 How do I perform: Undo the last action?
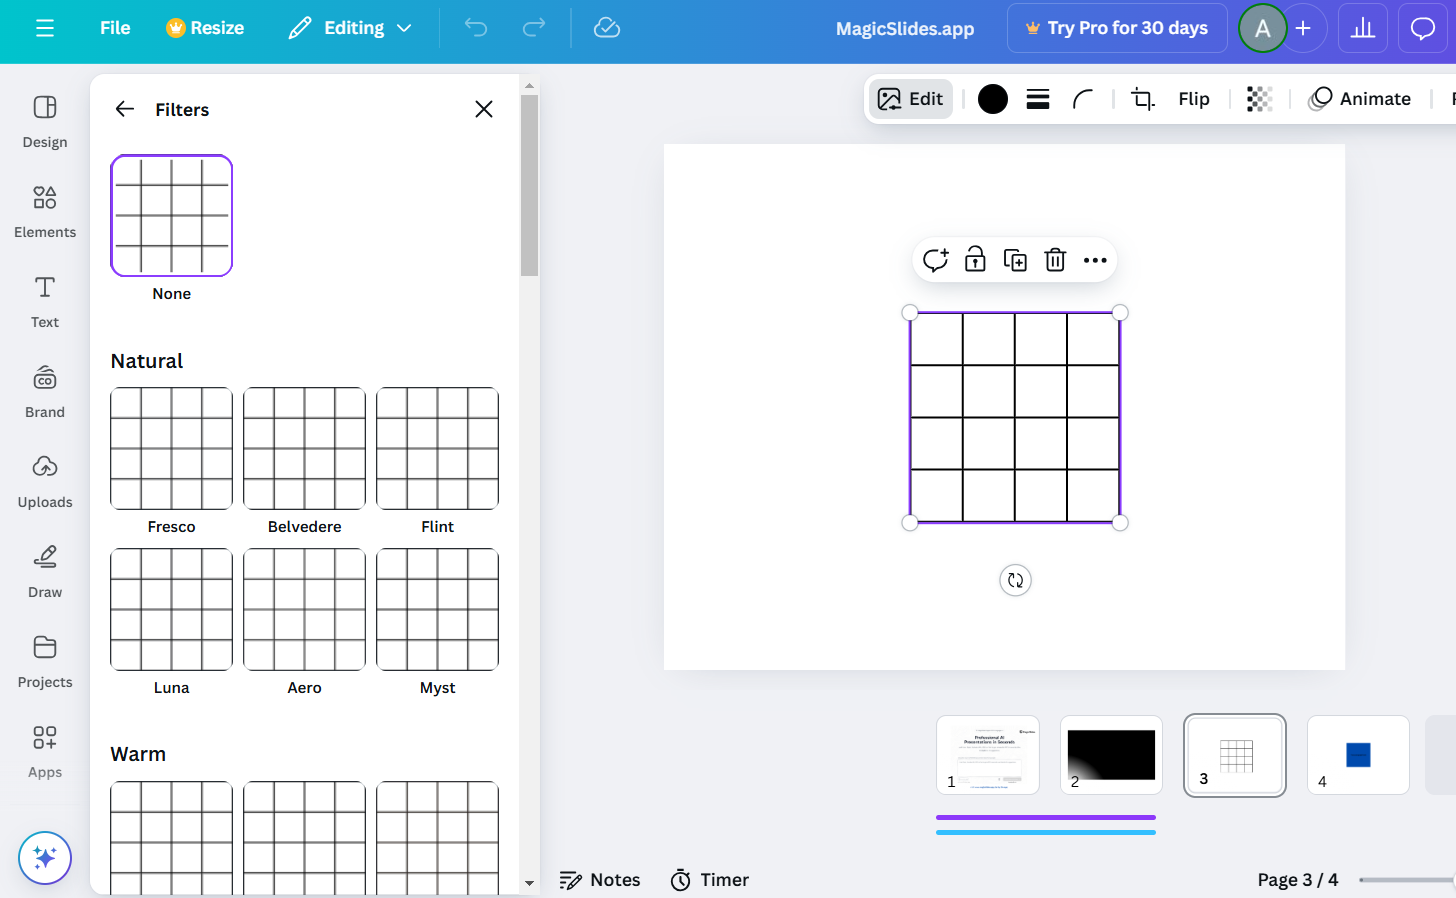476,28
